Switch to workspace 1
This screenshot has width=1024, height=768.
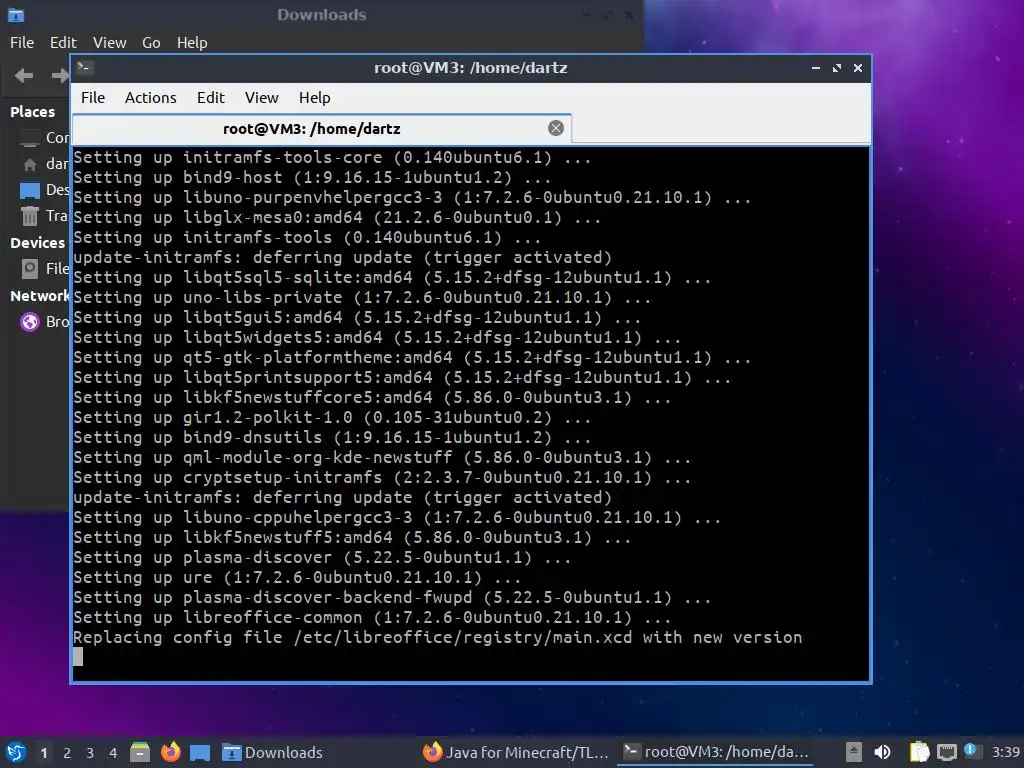point(44,753)
